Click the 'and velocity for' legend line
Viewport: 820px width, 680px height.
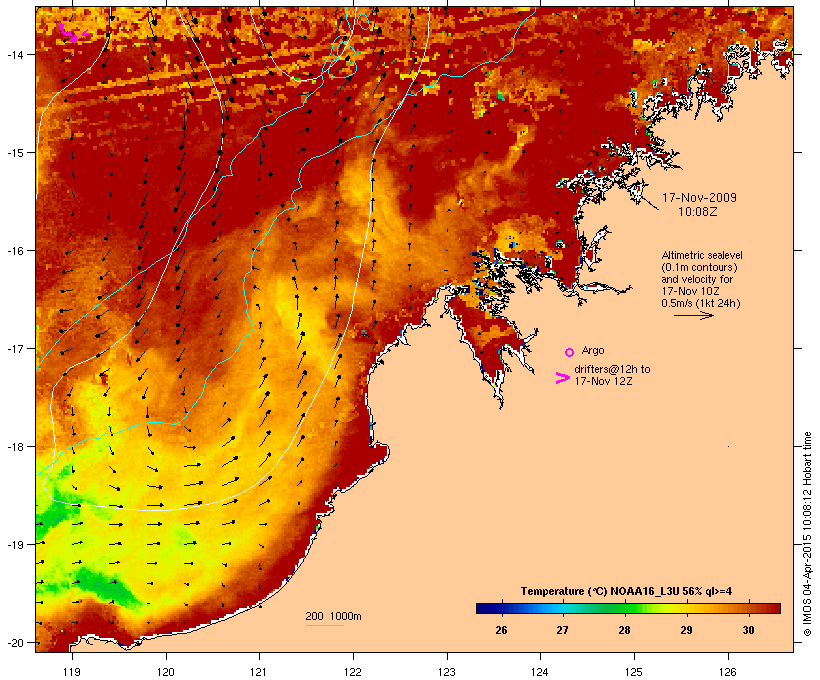click(697, 279)
